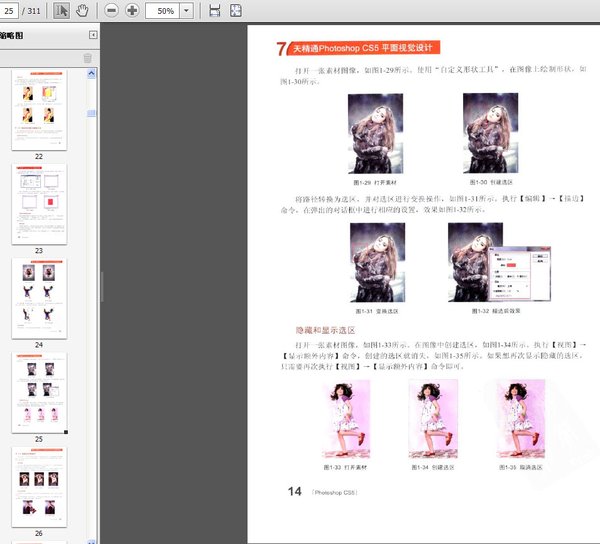Click the trash icon in thumbnails panel
The width and height of the screenshot is (600, 544).
pos(87,58)
